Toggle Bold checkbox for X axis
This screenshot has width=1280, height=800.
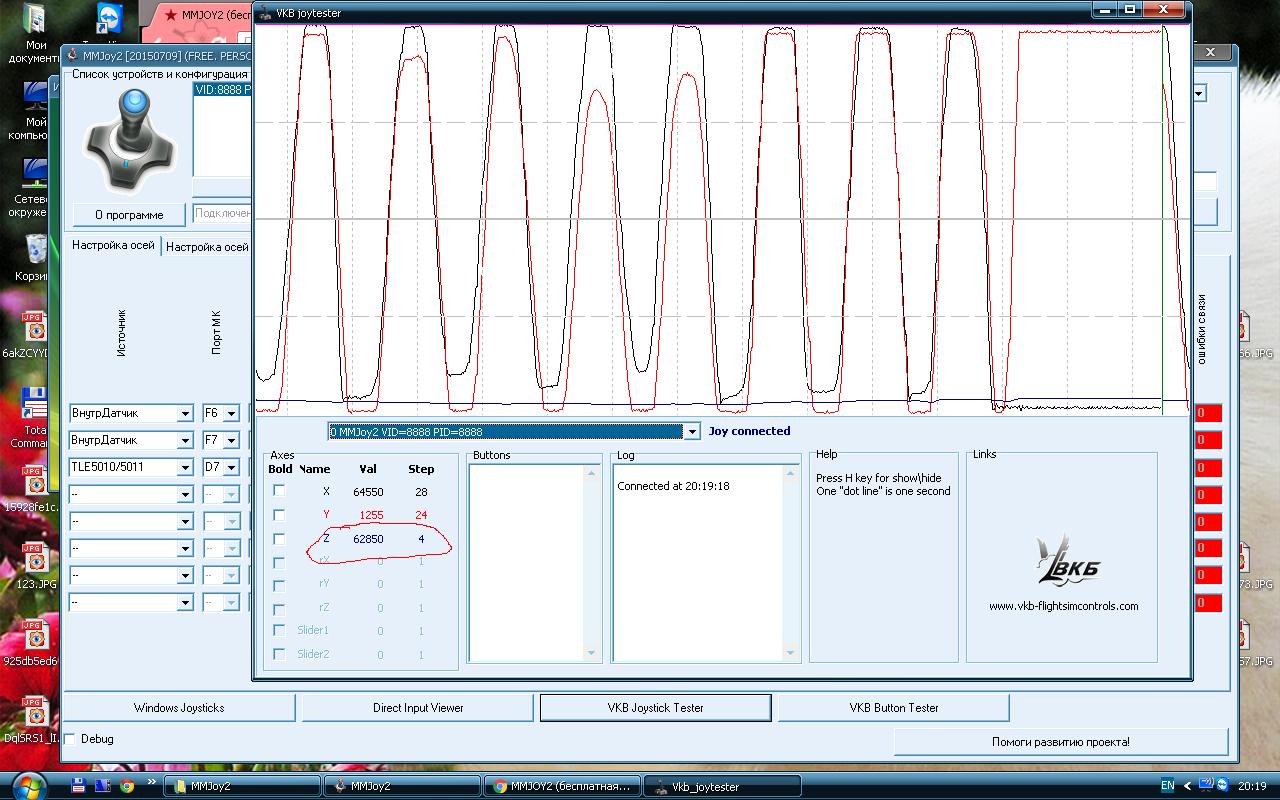[x=279, y=490]
